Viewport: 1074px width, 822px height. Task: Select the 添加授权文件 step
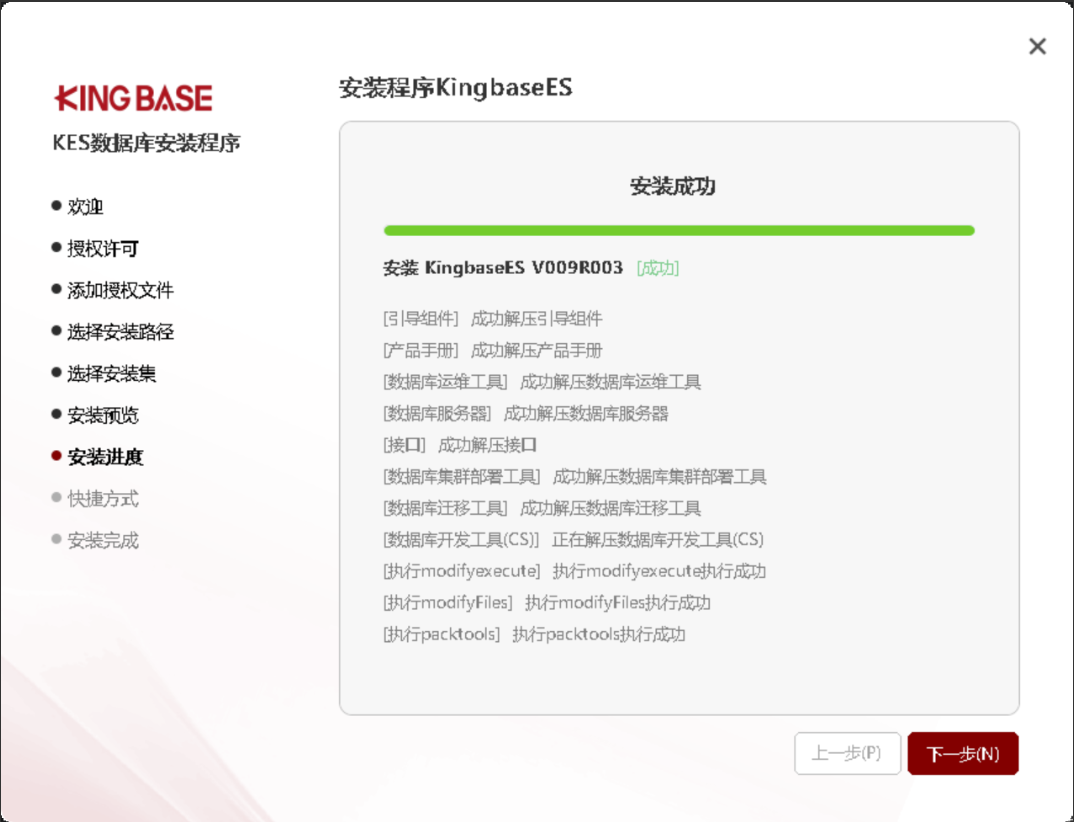[113, 290]
